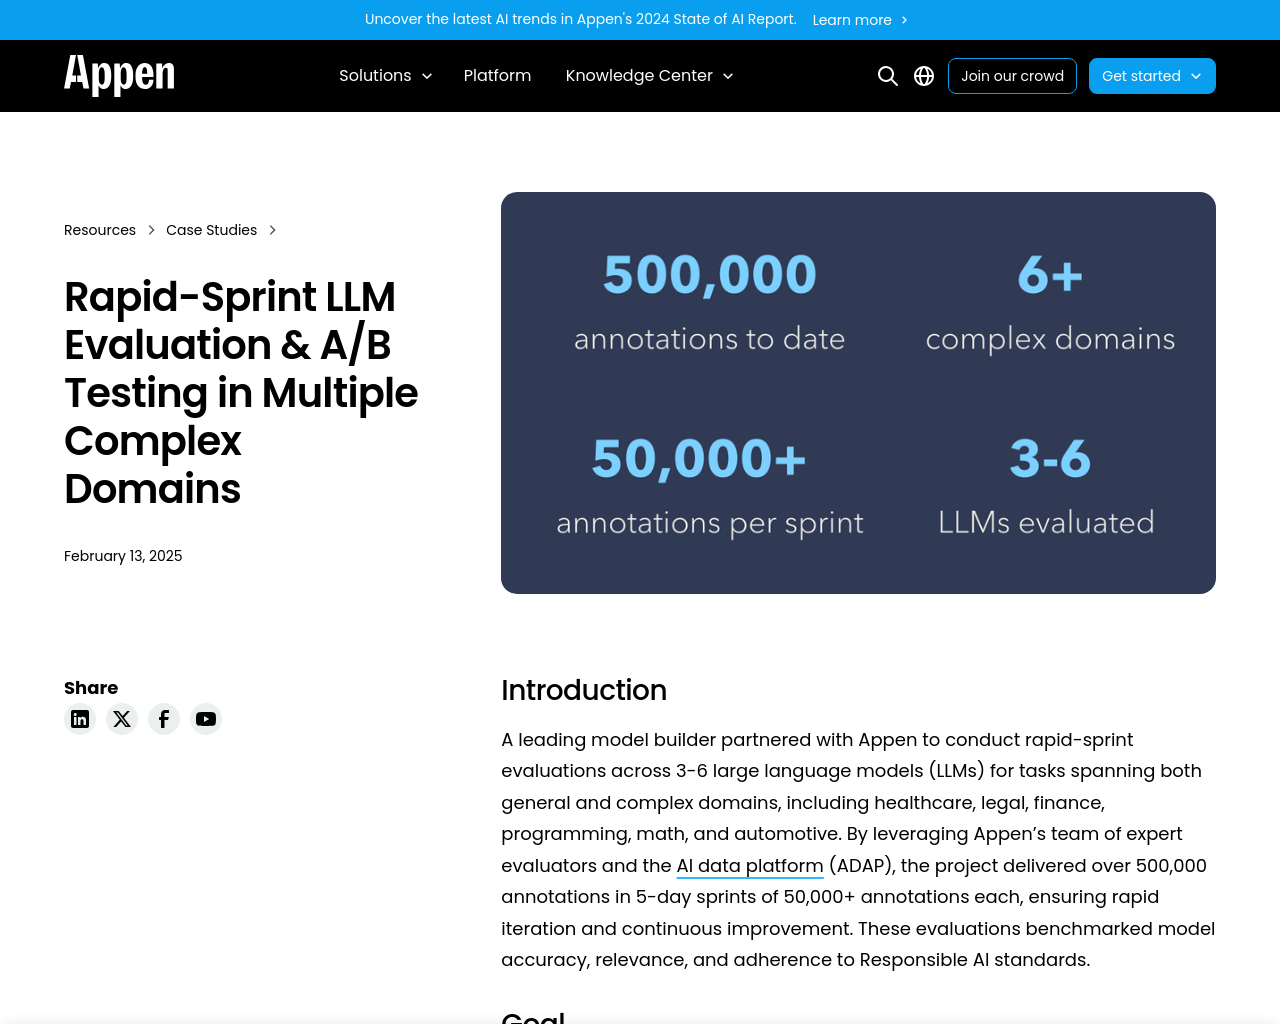Open the AI data platform link

750,866
